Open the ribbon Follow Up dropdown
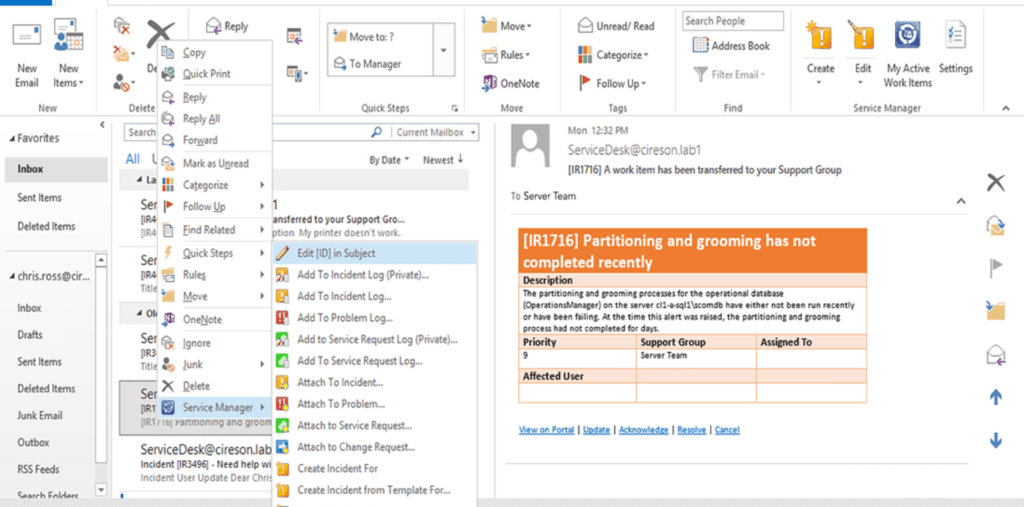 (x=613, y=84)
